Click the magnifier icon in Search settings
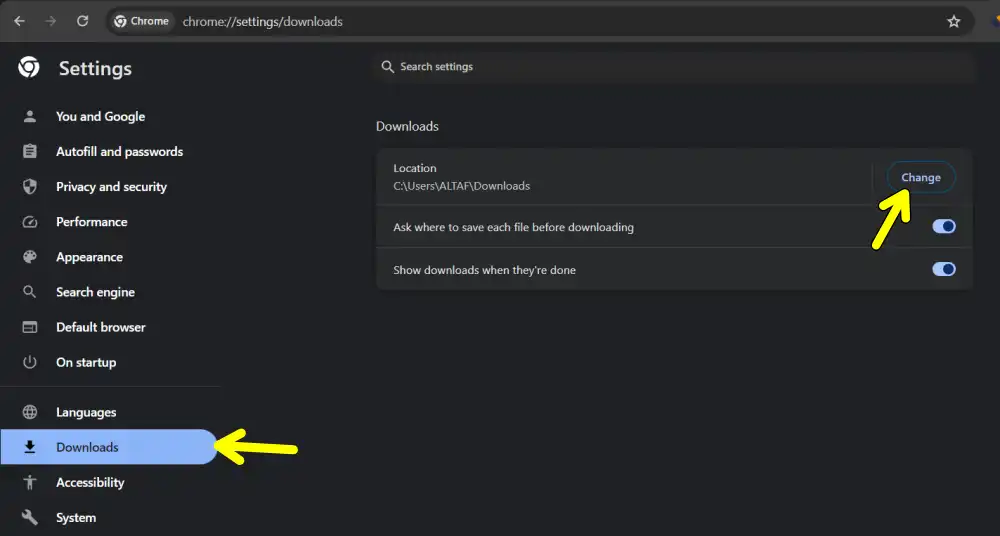Image resolution: width=1000 pixels, height=536 pixels. point(387,66)
